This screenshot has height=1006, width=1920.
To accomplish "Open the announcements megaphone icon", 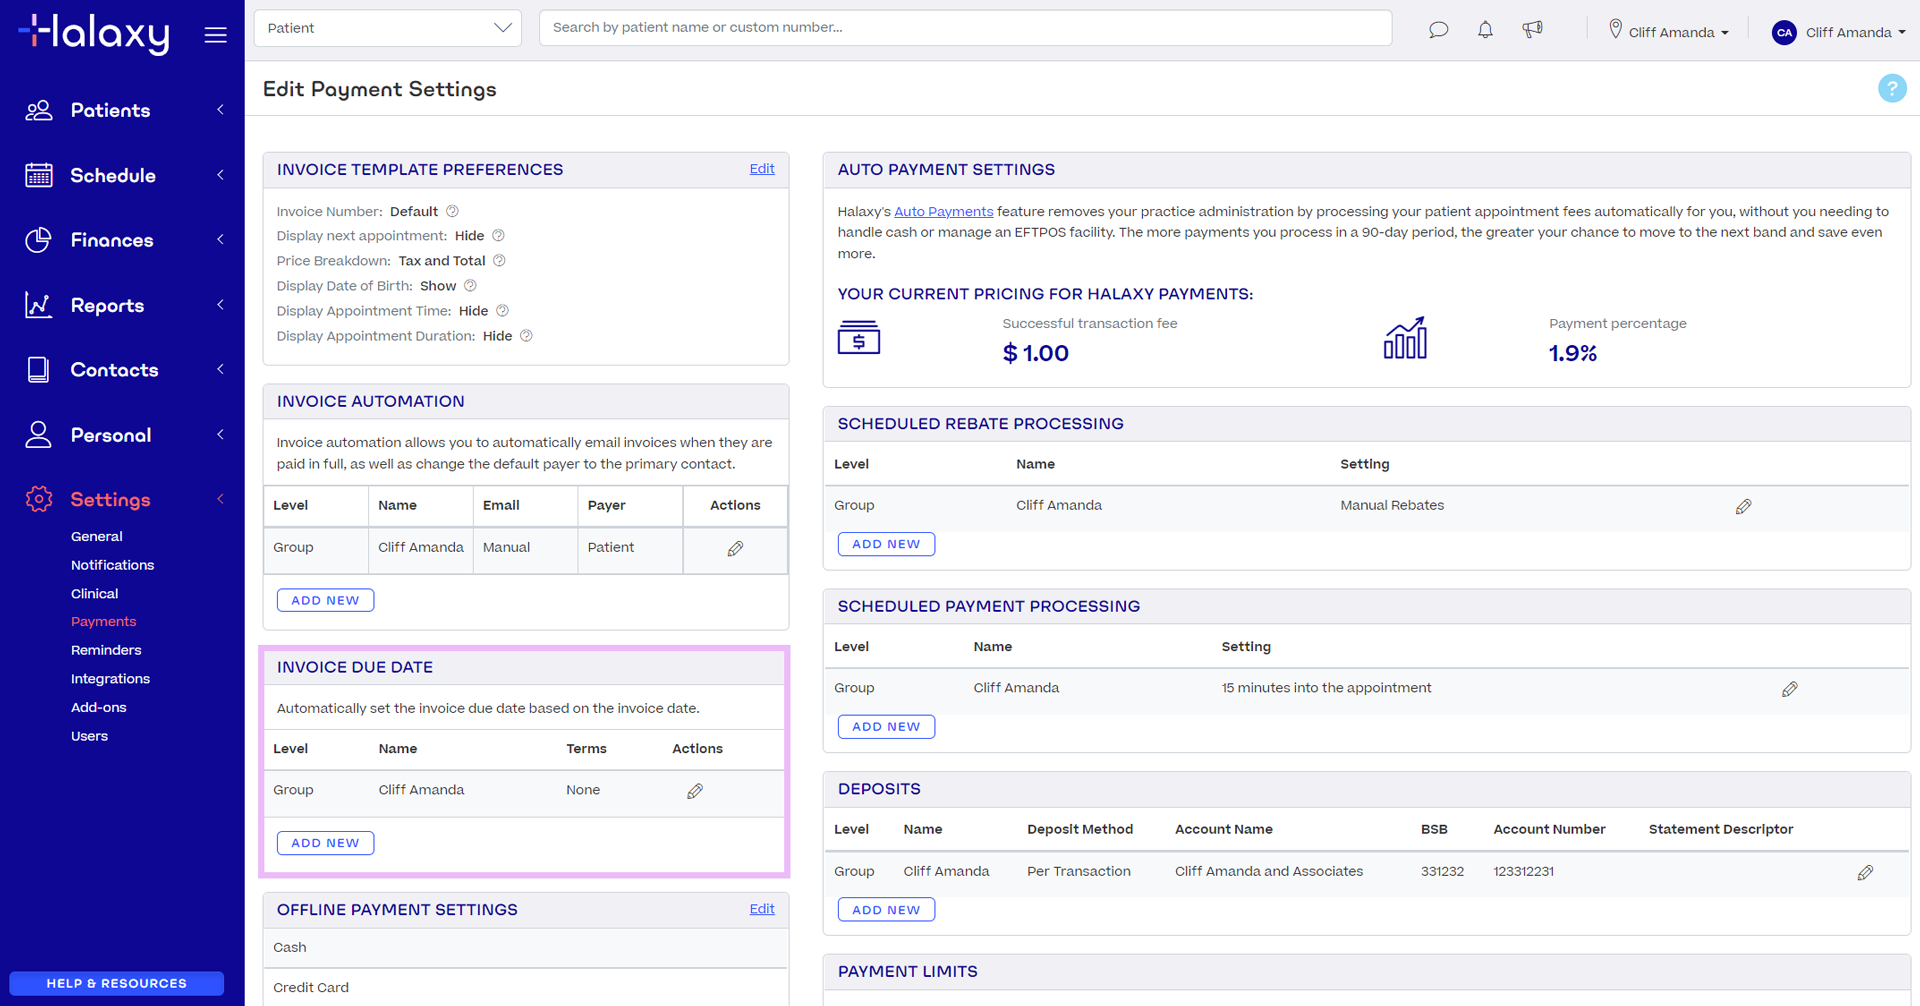I will pos(1532,30).
